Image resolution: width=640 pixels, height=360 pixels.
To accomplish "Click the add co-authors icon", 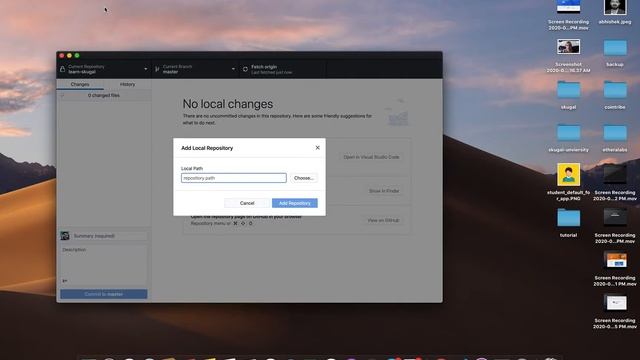I will [x=64, y=281].
